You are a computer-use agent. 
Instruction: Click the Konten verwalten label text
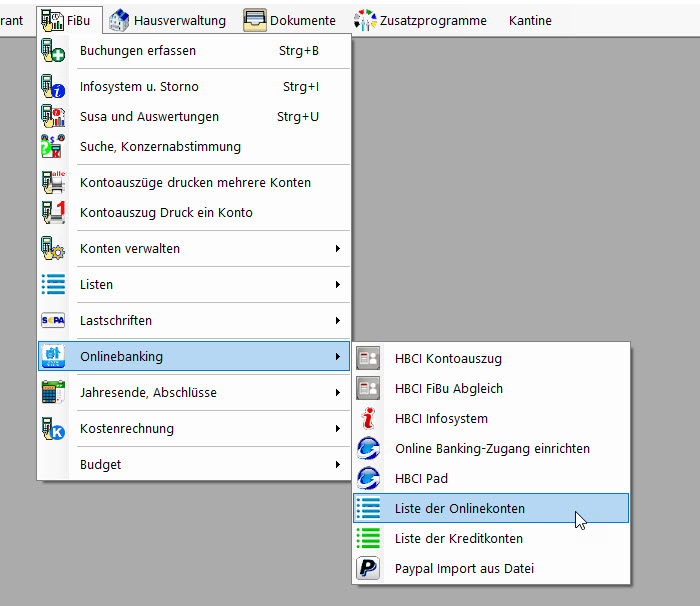[x=129, y=248]
